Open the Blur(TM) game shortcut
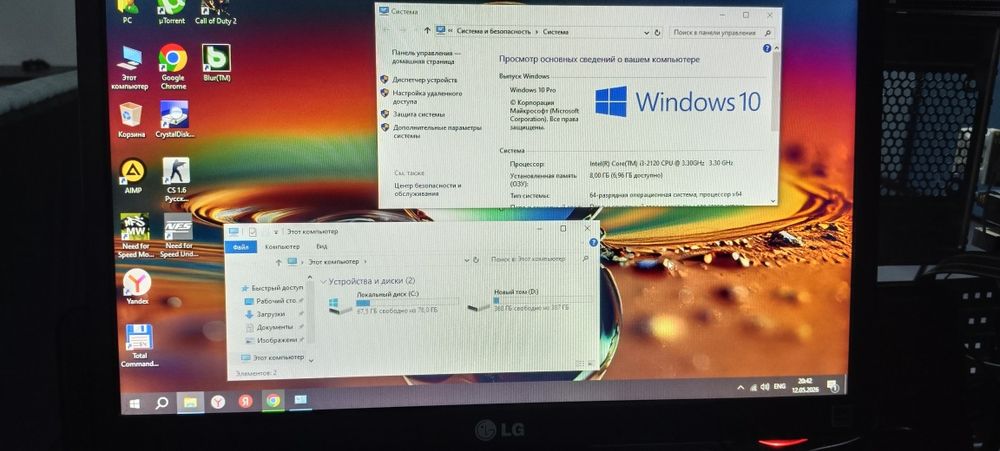Image resolution: width=1000 pixels, height=451 pixels. 216,63
